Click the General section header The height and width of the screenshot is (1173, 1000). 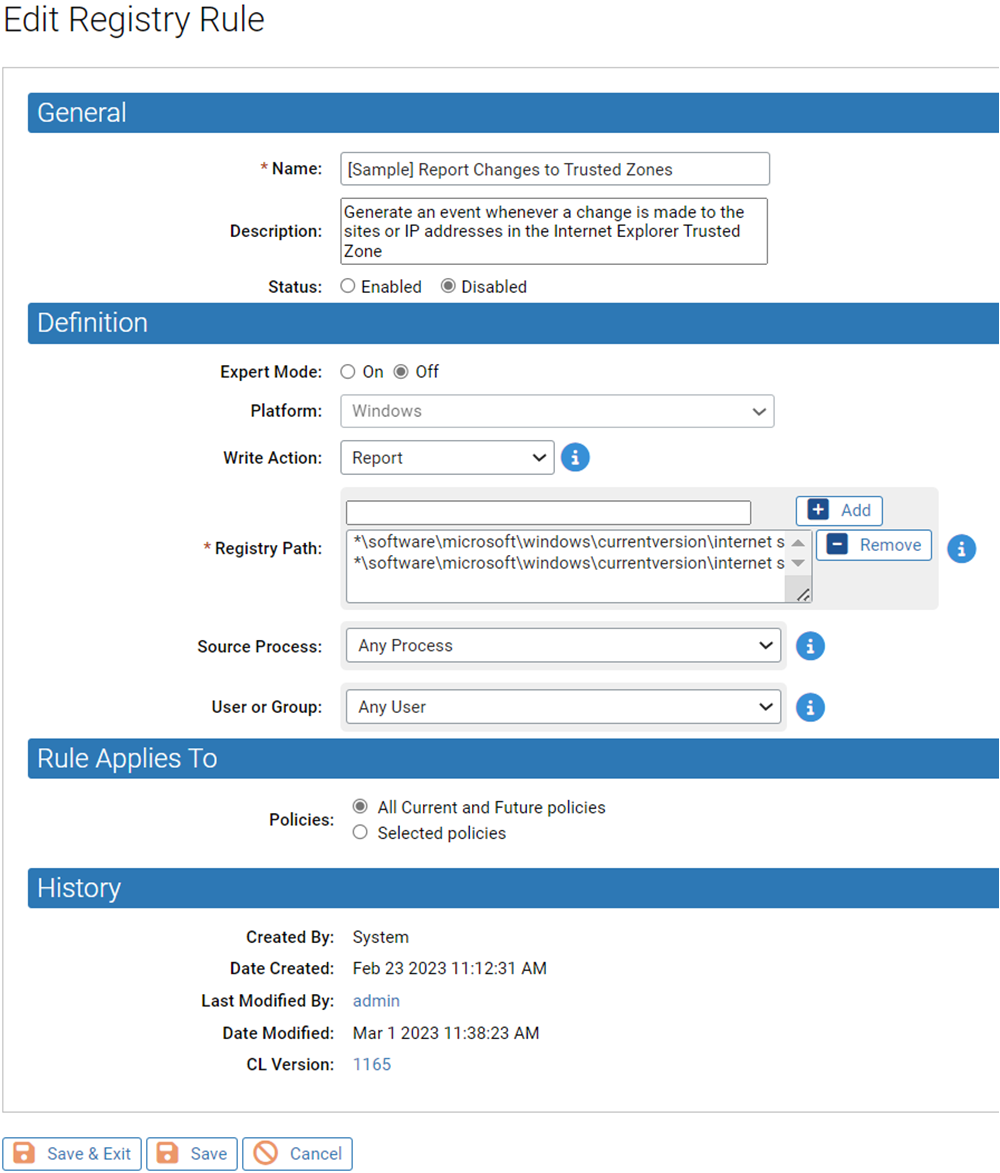pyautogui.click(x=81, y=113)
